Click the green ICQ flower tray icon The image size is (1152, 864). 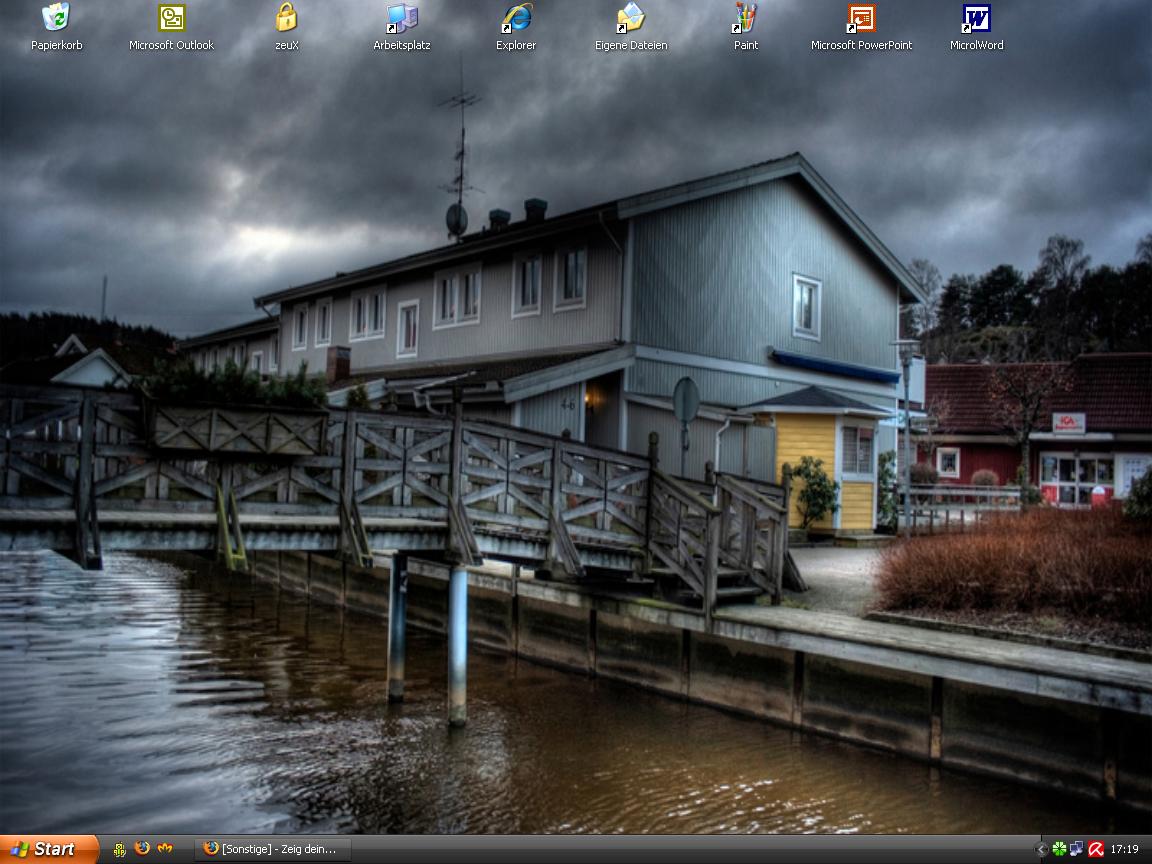coord(1059,849)
